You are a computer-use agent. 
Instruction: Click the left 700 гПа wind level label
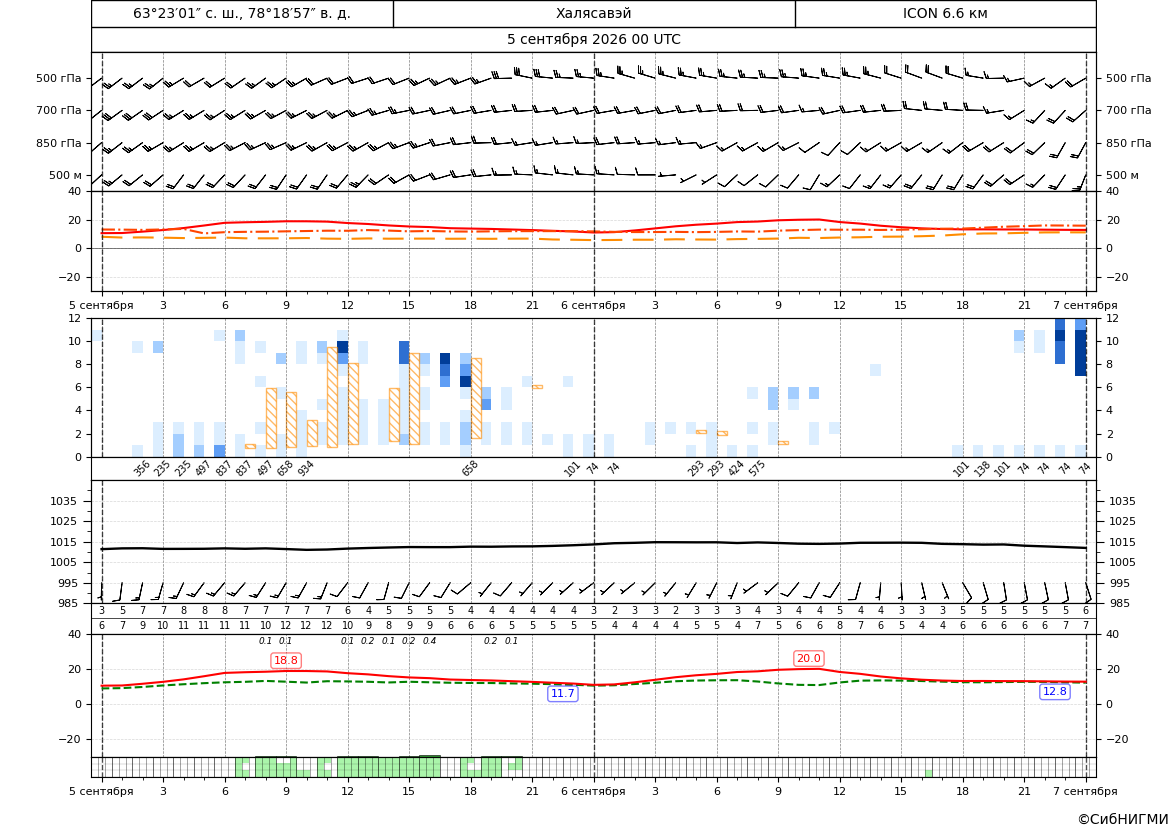point(58,110)
